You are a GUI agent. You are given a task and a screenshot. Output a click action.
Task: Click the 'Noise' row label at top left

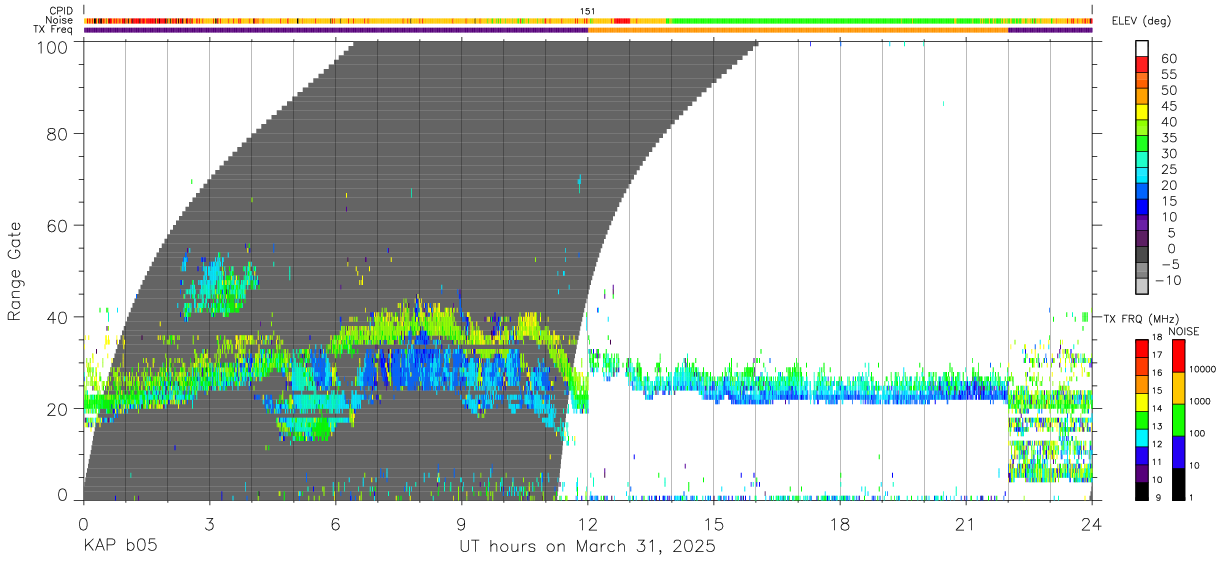60,20
